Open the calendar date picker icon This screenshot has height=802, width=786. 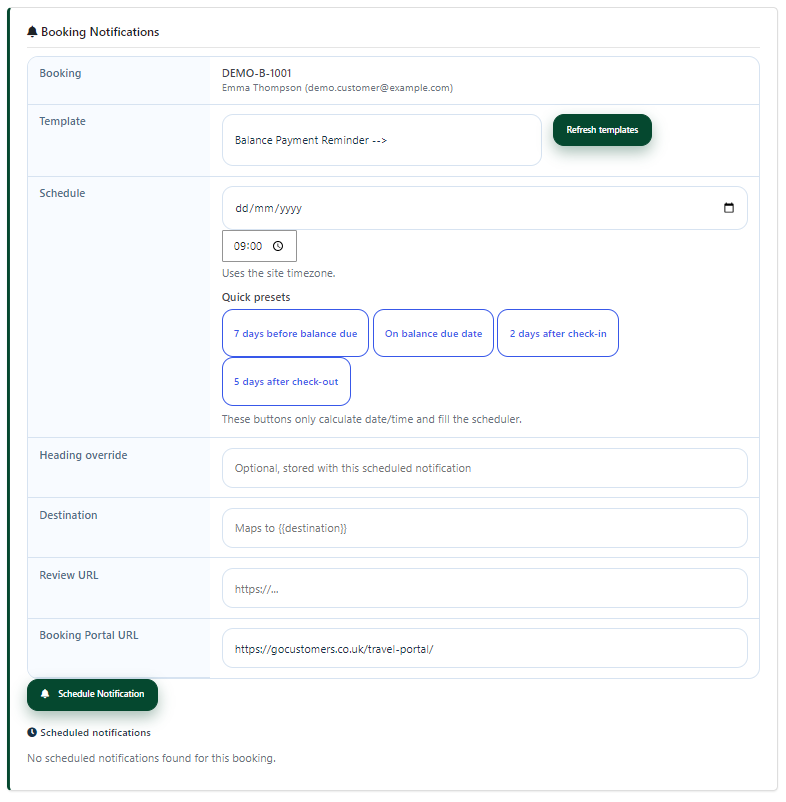(729, 208)
